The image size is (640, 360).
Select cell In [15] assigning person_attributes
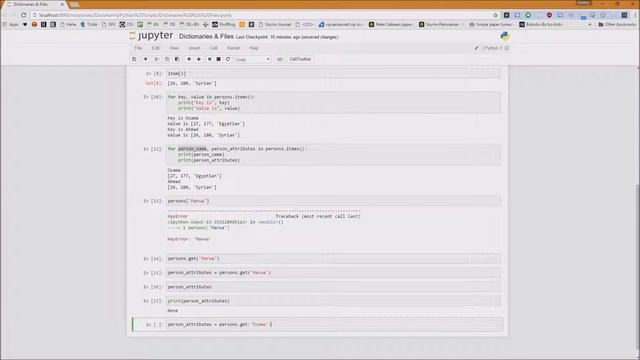(x=333, y=273)
